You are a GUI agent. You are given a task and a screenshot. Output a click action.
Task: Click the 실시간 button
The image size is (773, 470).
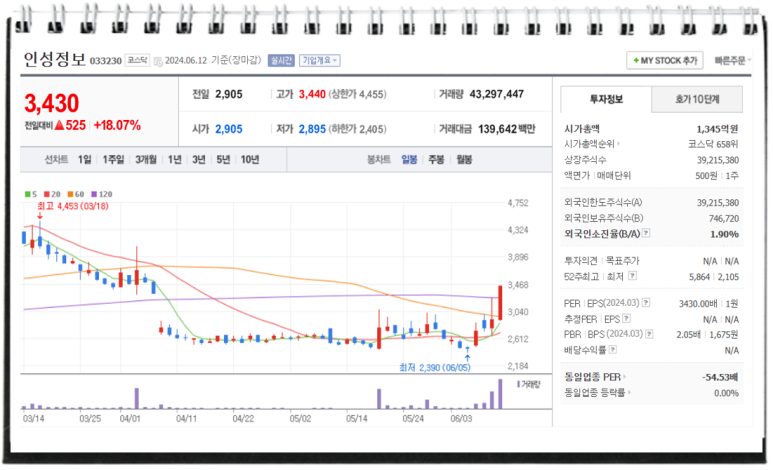[x=281, y=61]
